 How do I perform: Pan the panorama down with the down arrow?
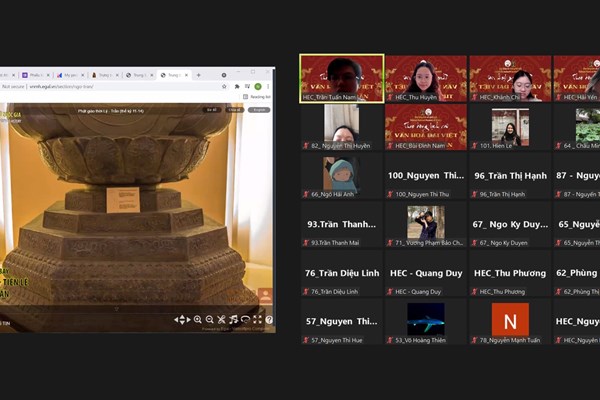182,323
